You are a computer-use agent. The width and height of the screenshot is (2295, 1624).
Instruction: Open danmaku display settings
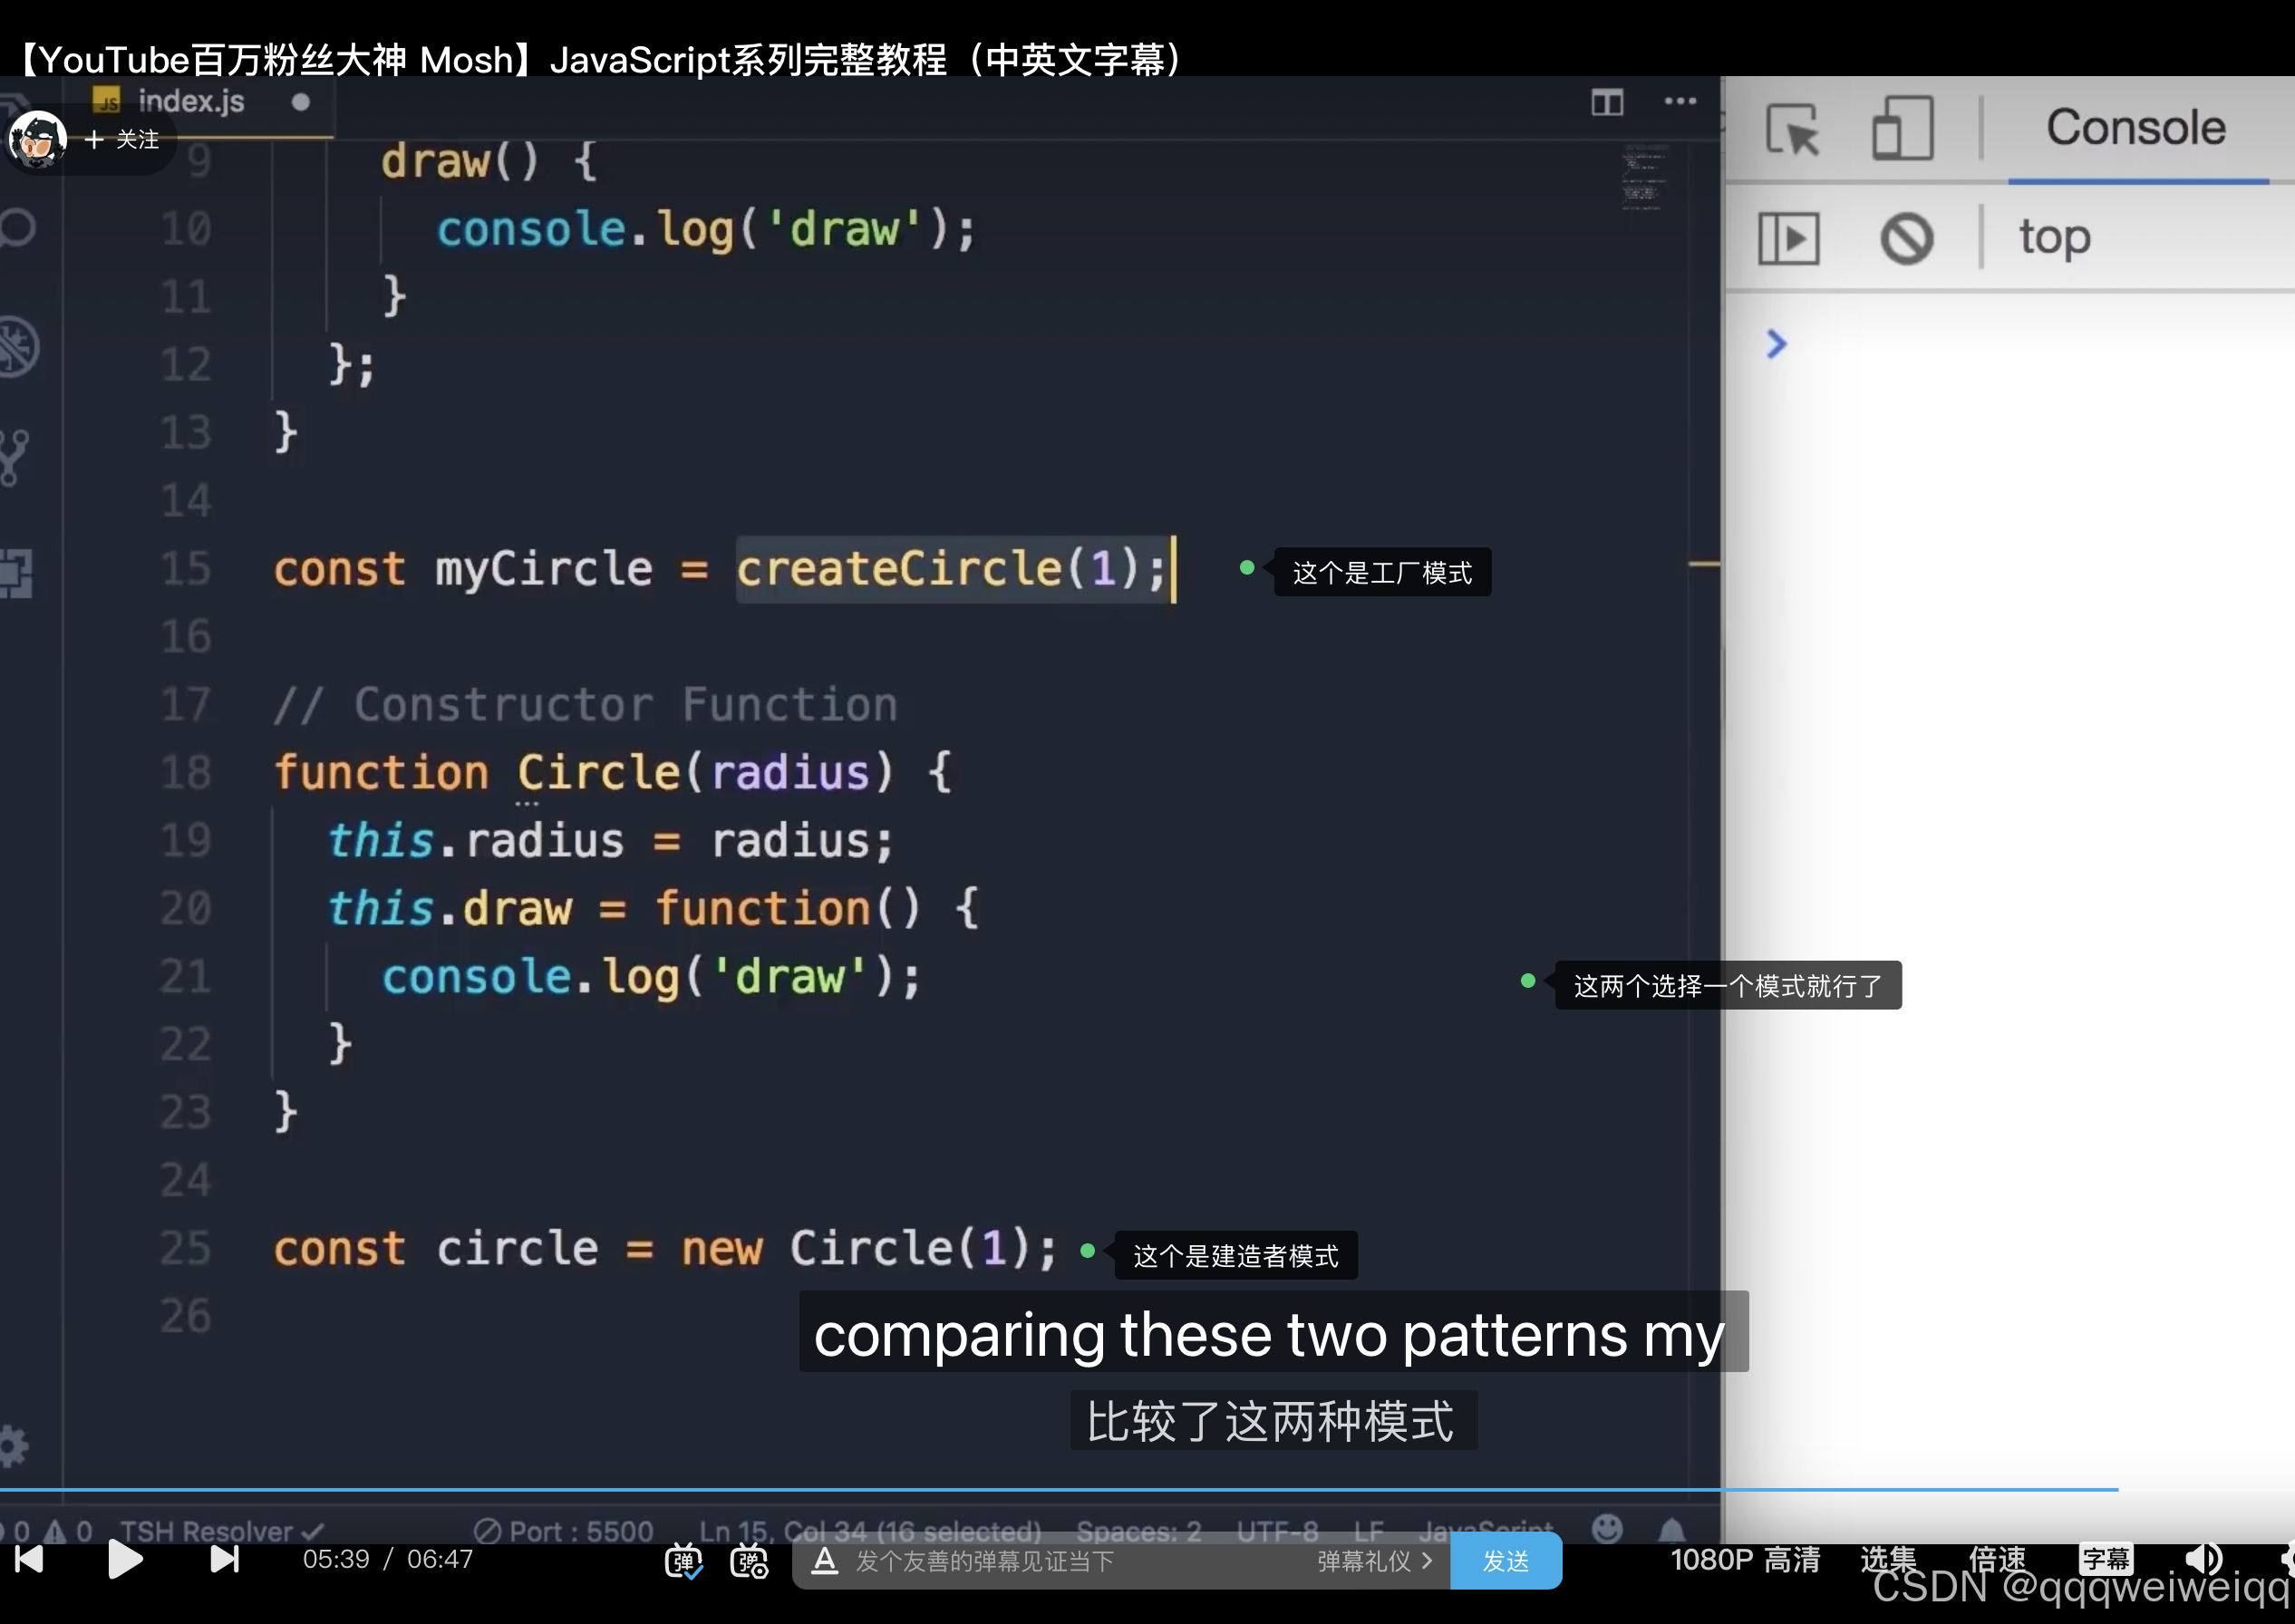(x=749, y=1561)
